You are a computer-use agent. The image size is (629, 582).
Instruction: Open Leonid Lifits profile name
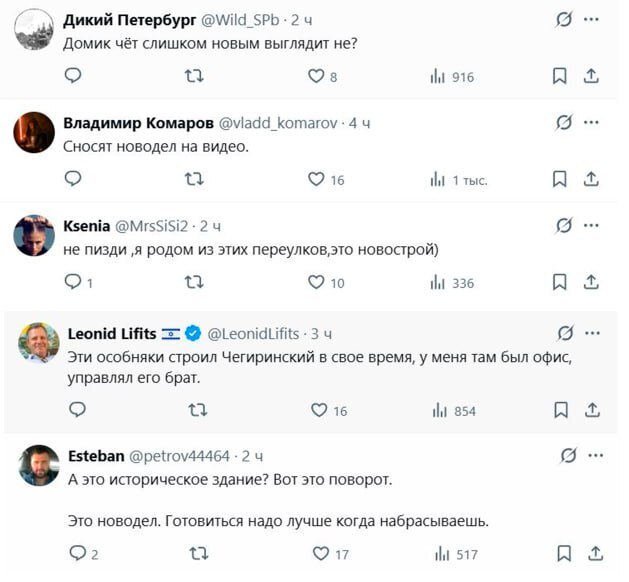pyautogui.click(x=110, y=333)
